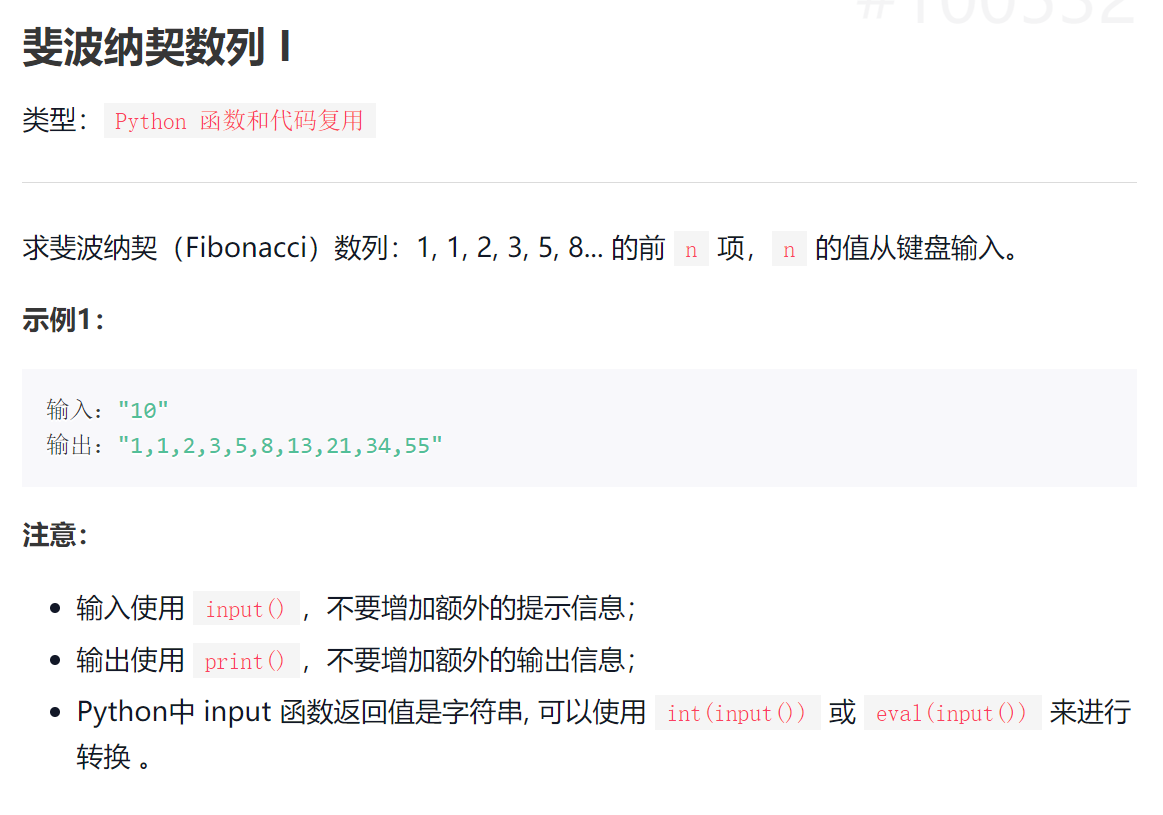1163x815 pixels.
Task: Click the 'int(input())' code tag
Action: tap(737, 712)
